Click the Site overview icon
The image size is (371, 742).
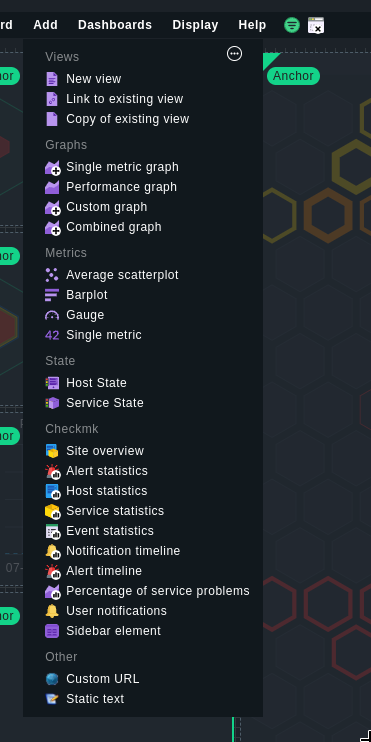click(x=52, y=451)
